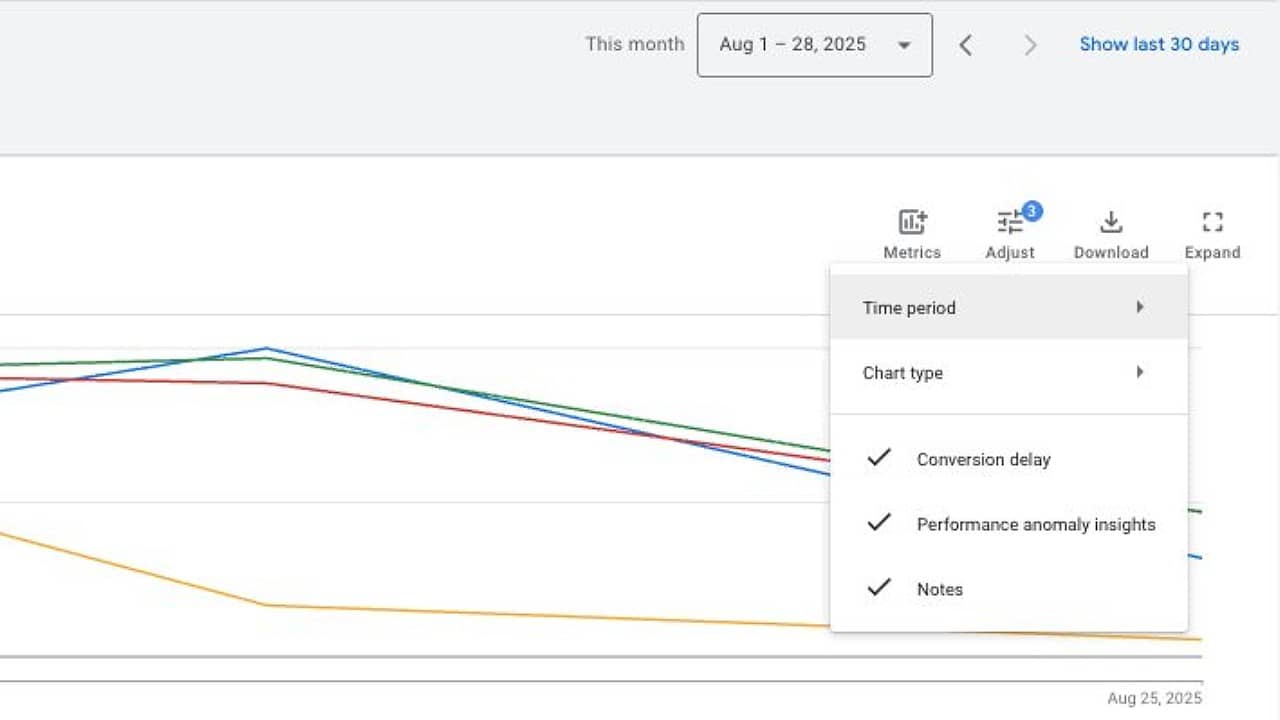Open the Aug 1 – 28, 2025 date dropdown
Image resolution: width=1280 pixels, height=720 pixels.
(814, 45)
